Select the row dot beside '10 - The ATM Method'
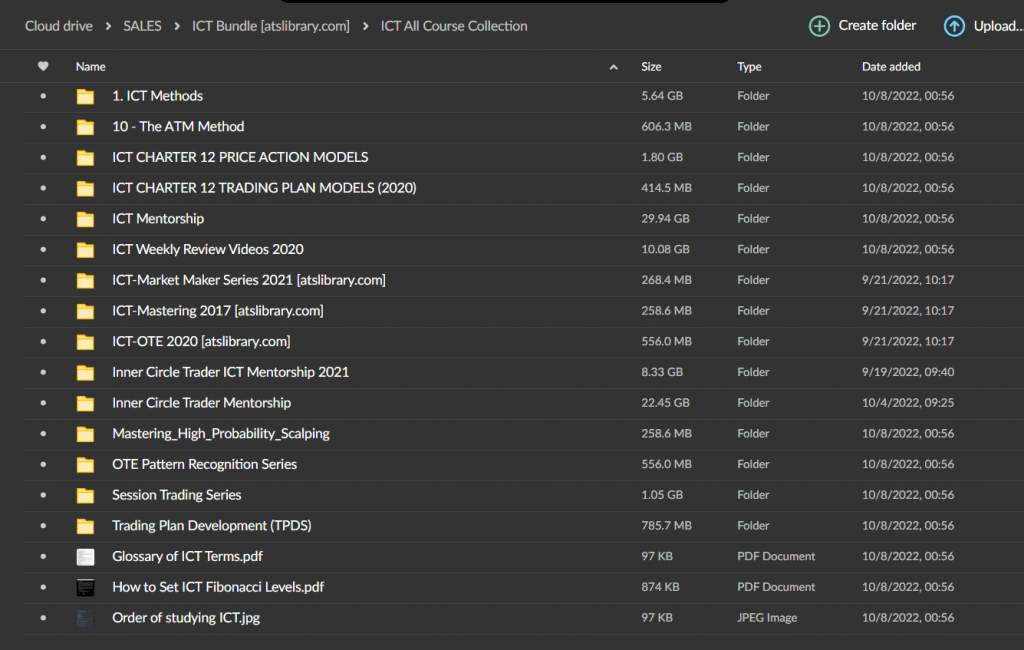1024x650 pixels. [41, 127]
